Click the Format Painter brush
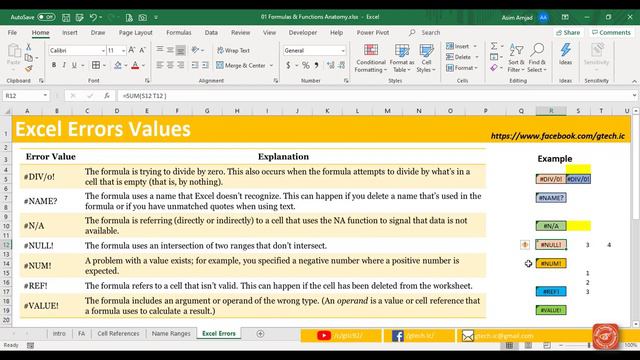 [29, 69]
